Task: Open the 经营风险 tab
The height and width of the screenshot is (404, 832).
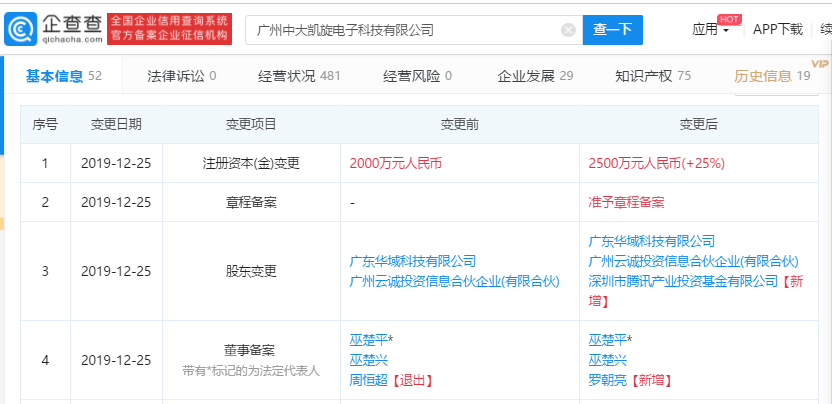Action: 418,76
